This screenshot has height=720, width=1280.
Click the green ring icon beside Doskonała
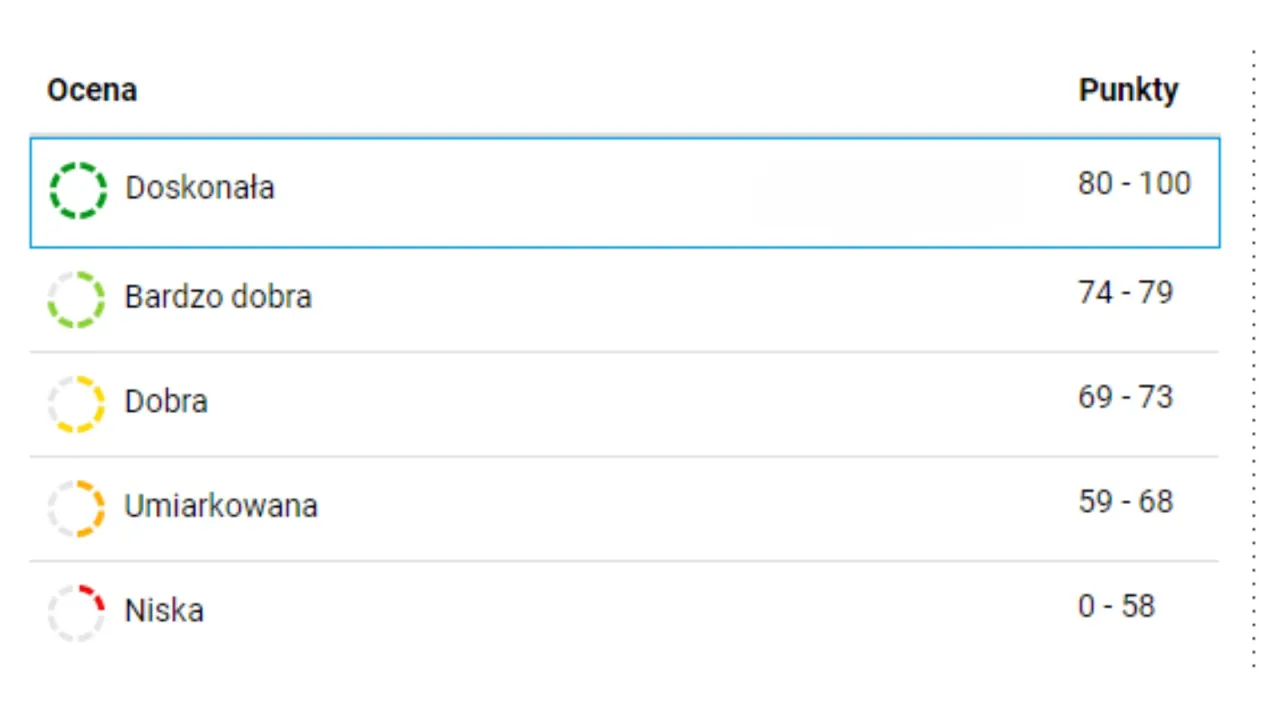[78, 190]
